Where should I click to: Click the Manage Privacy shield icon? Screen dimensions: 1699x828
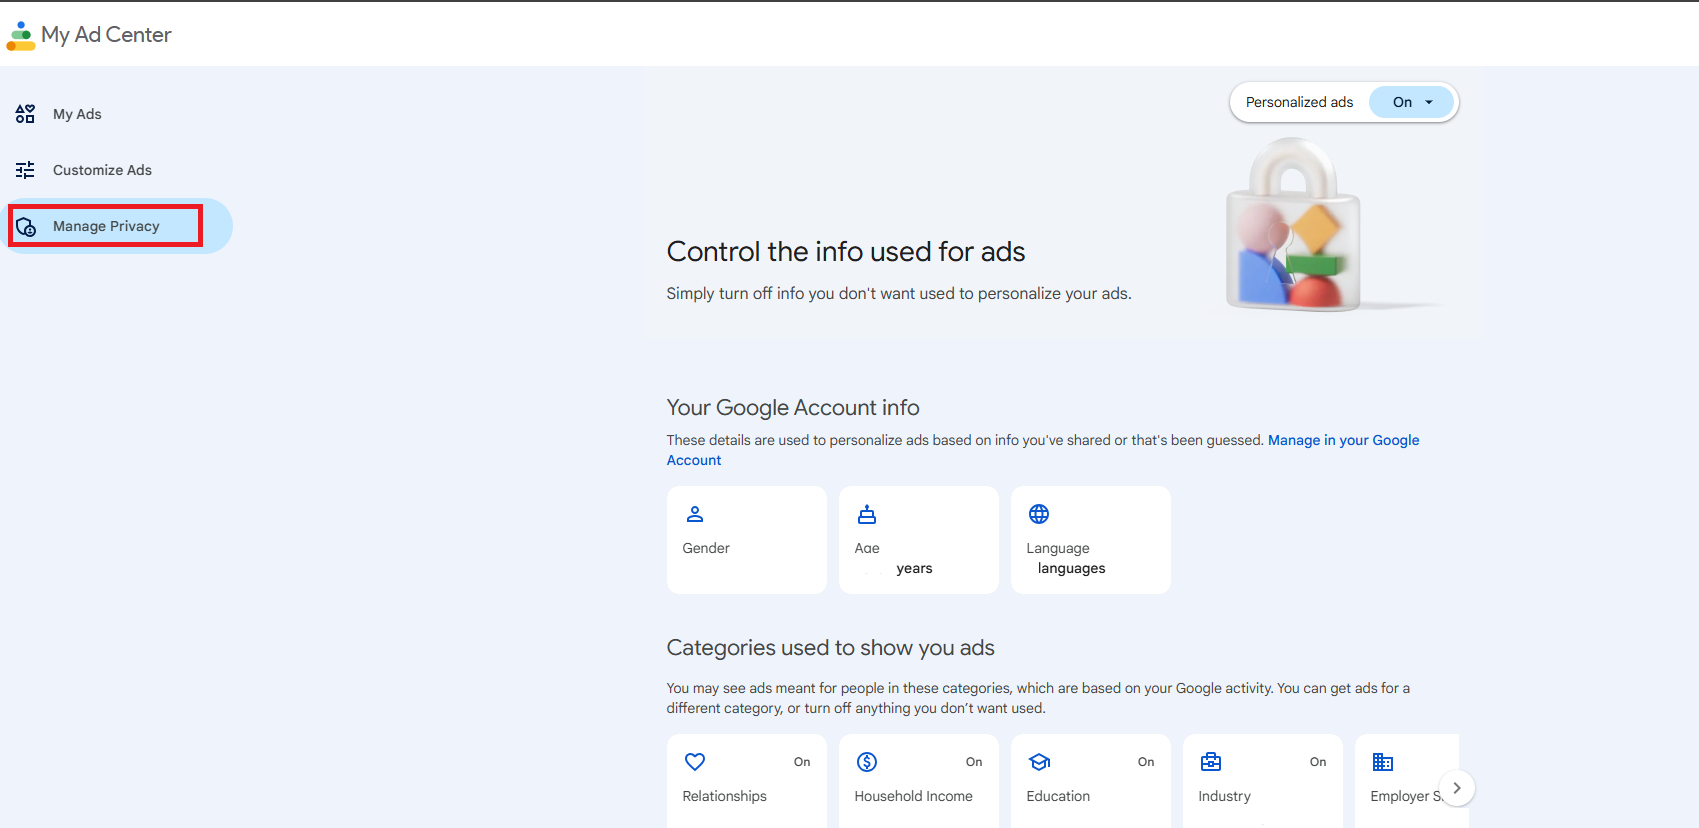(26, 227)
